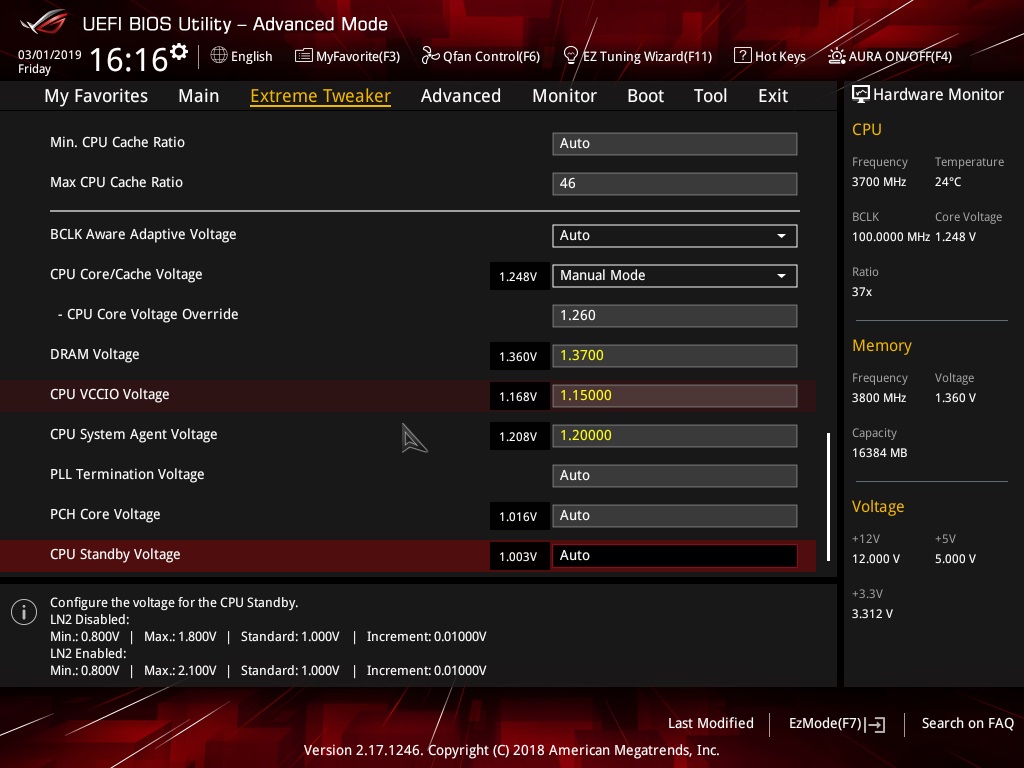This screenshot has width=1024, height=768.
Task: Click the Qfan Control fan icon
Action: 430,56
